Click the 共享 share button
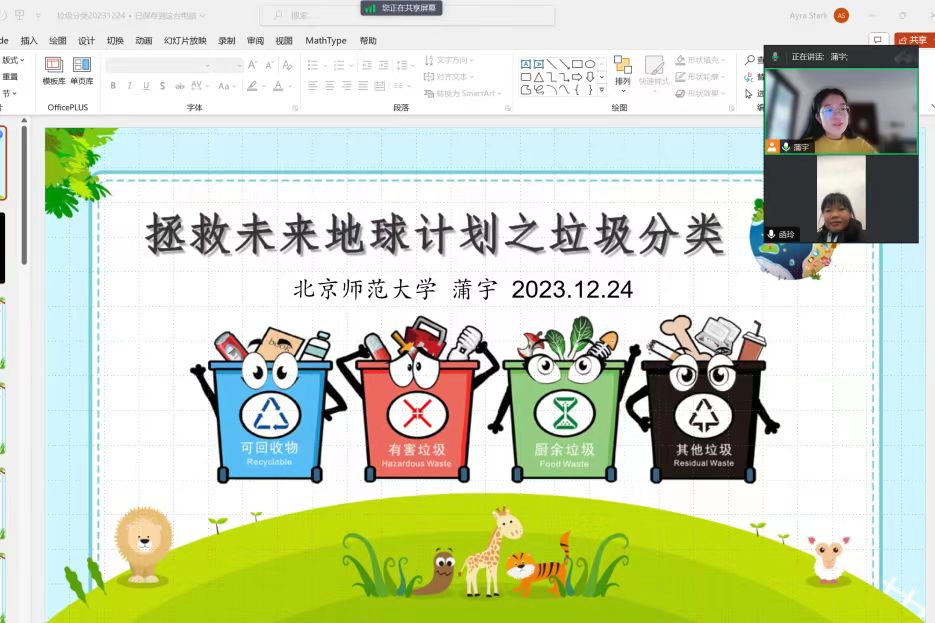This screenshot has width=935, height=623. pos(913,40)
